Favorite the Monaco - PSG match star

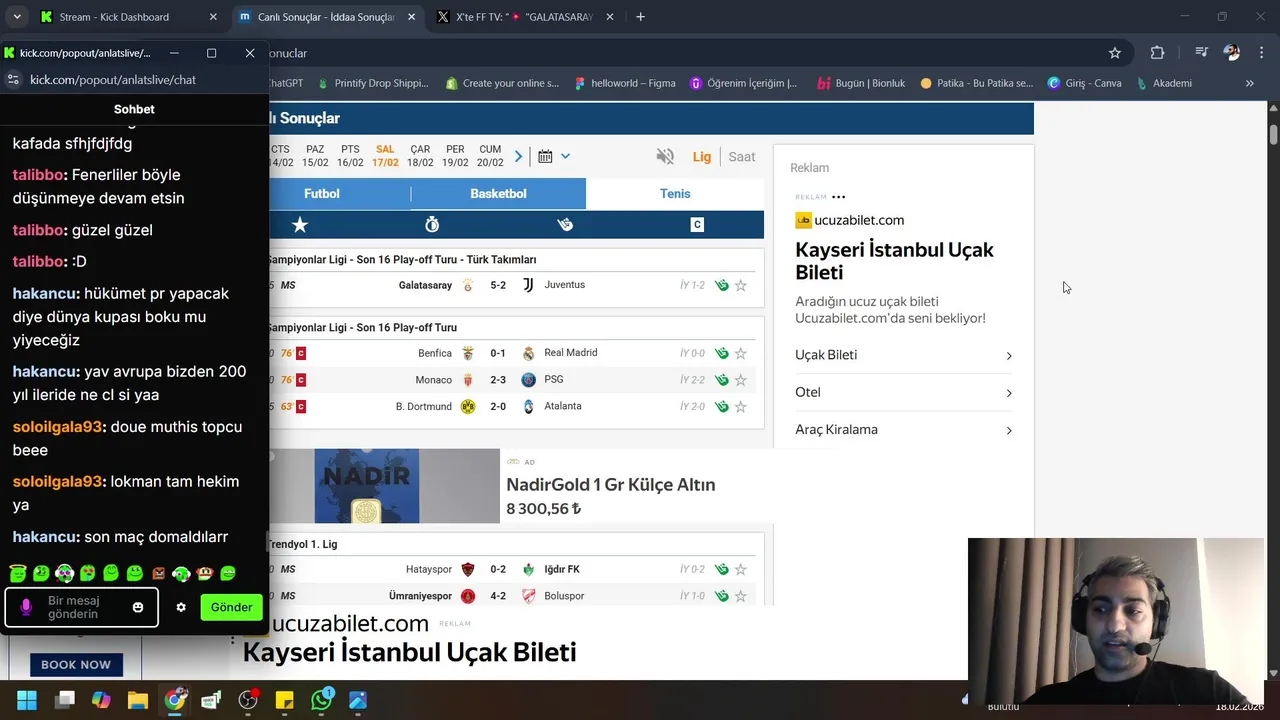pos(741,380)
